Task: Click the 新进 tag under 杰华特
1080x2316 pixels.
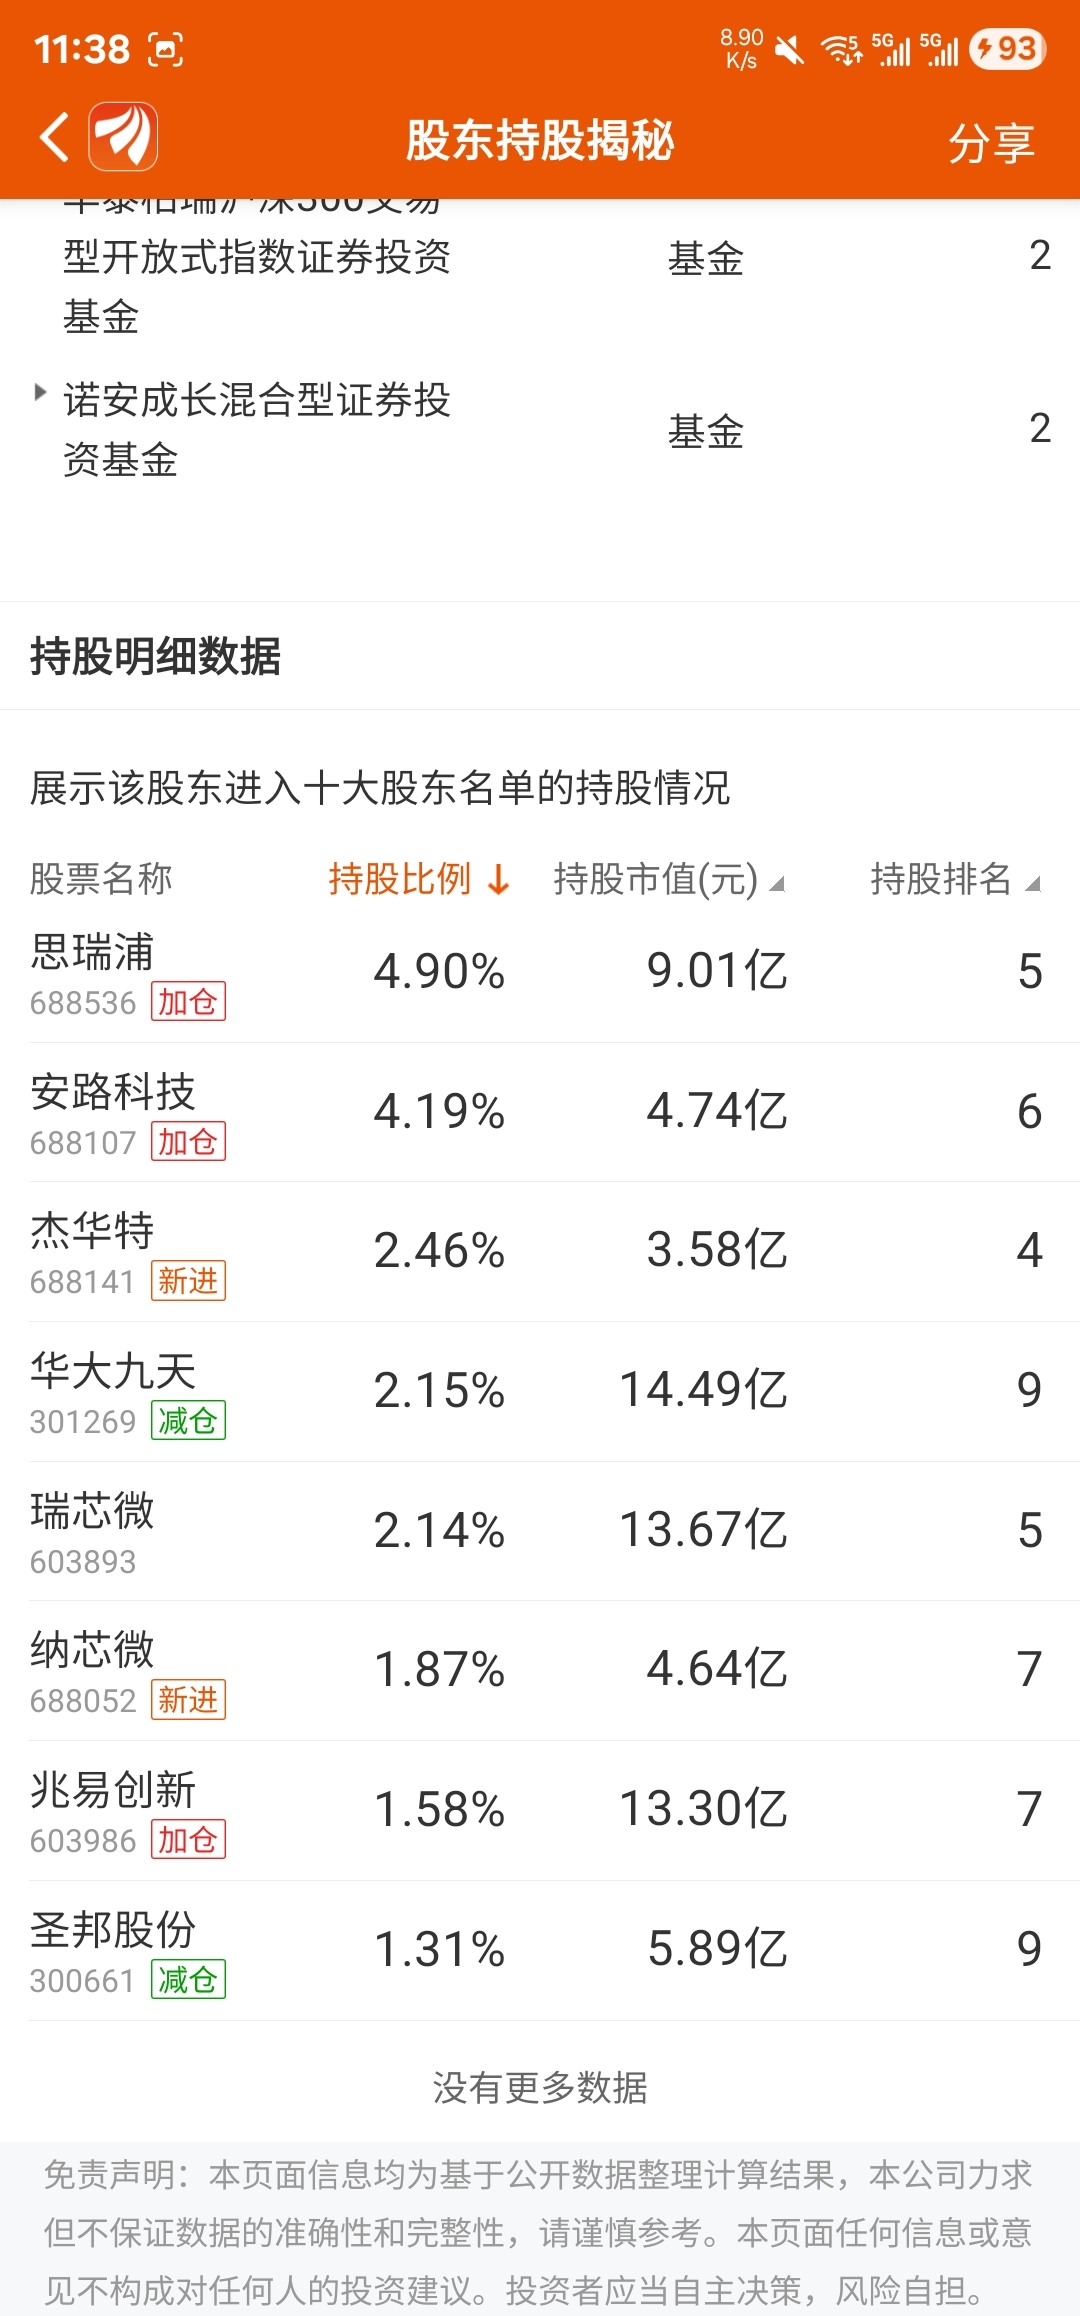Action: (188, 1280)
